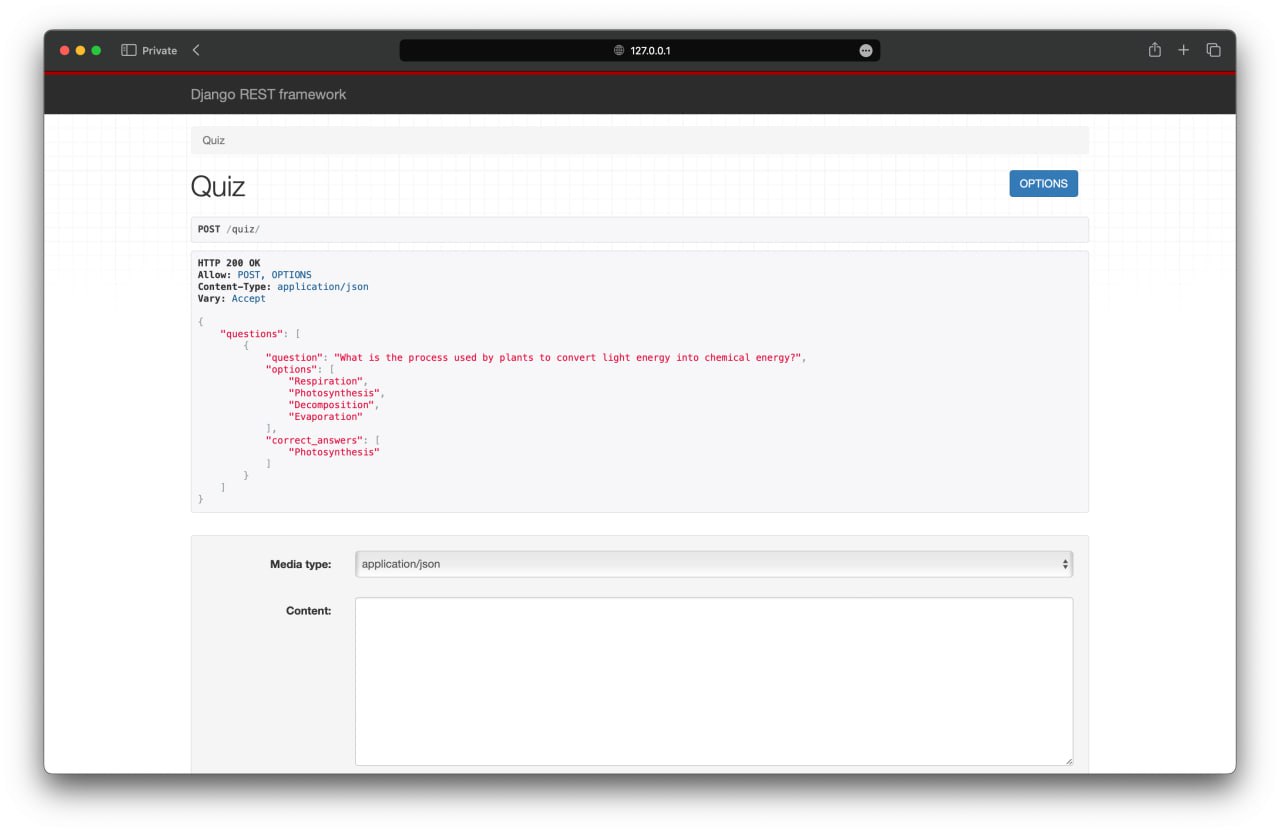Viewport: 1280px width, 832px height.
Task: Open the Media type dropdown
Action: [x=713, y=564]
